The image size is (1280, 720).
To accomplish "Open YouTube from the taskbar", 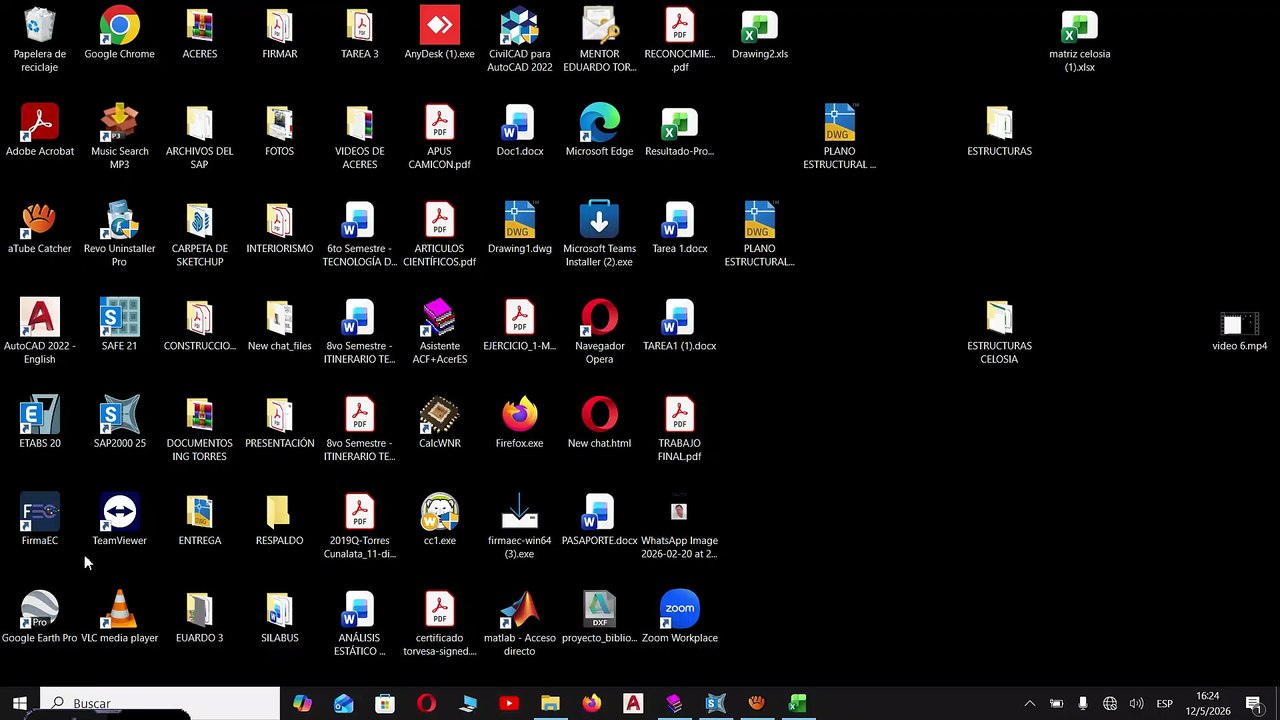I will (509, 703).
